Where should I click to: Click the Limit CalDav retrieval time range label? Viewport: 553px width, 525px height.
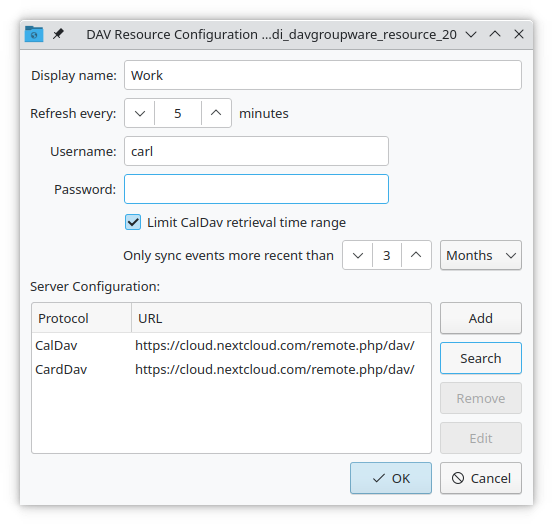(x=247, y=222)
